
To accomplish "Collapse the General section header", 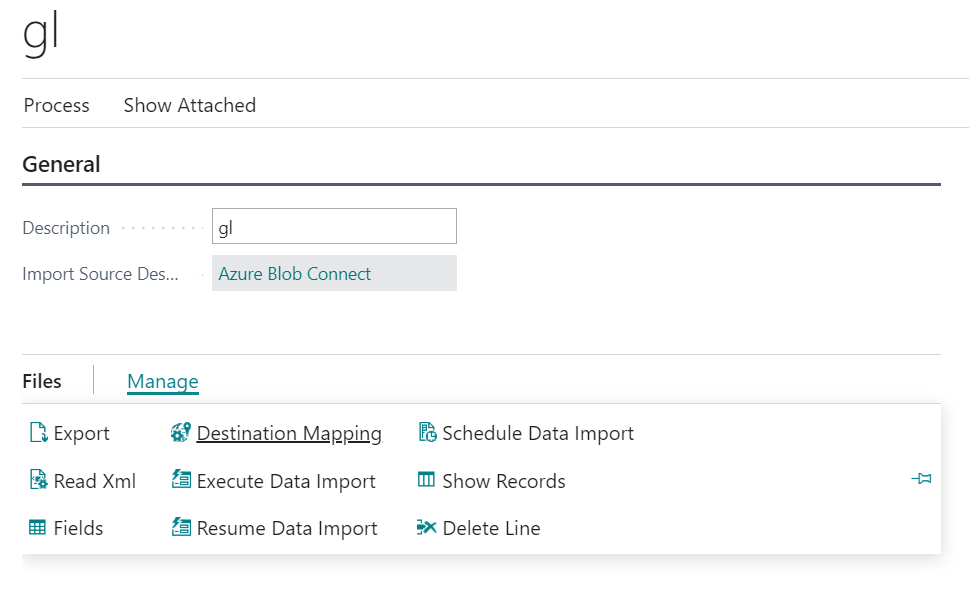I will click(x=61, y=164).
